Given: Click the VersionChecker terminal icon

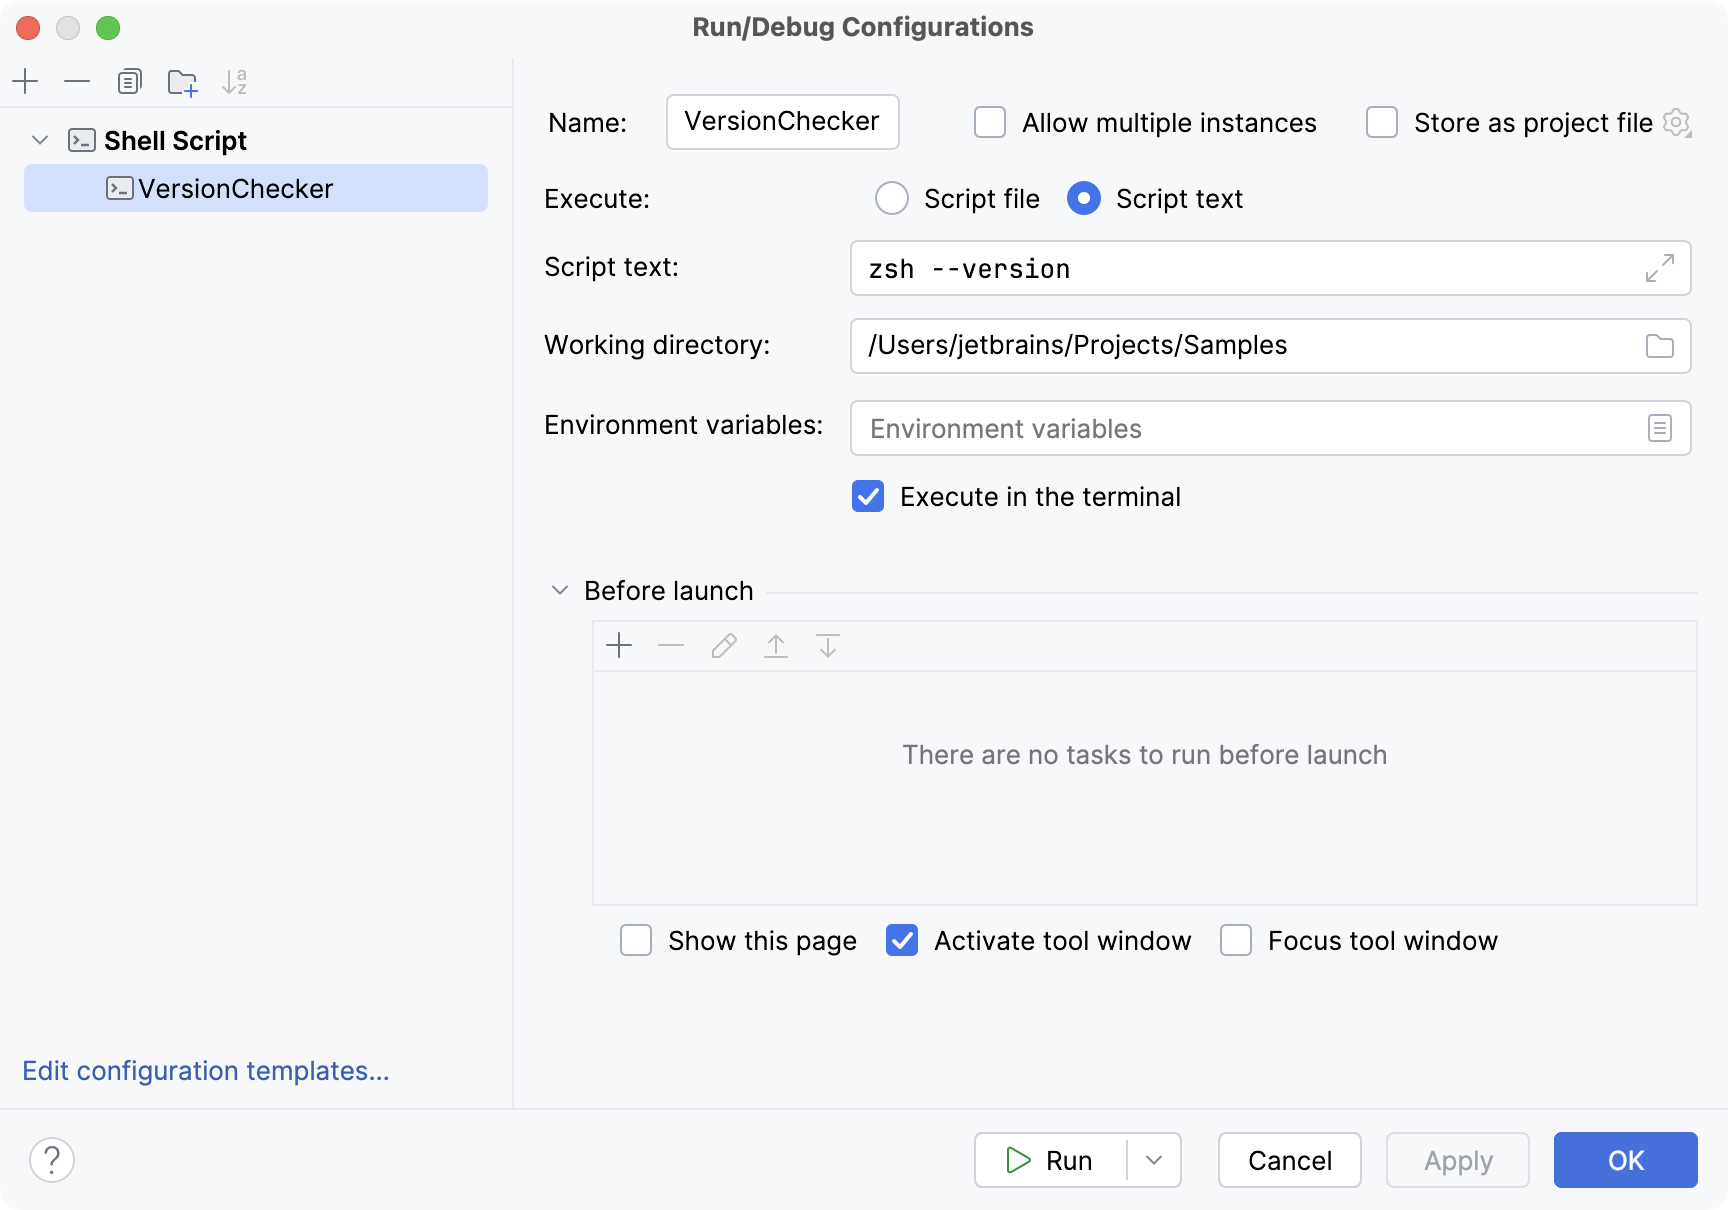Looking at the screenshot, I should [x=120, y=188].
